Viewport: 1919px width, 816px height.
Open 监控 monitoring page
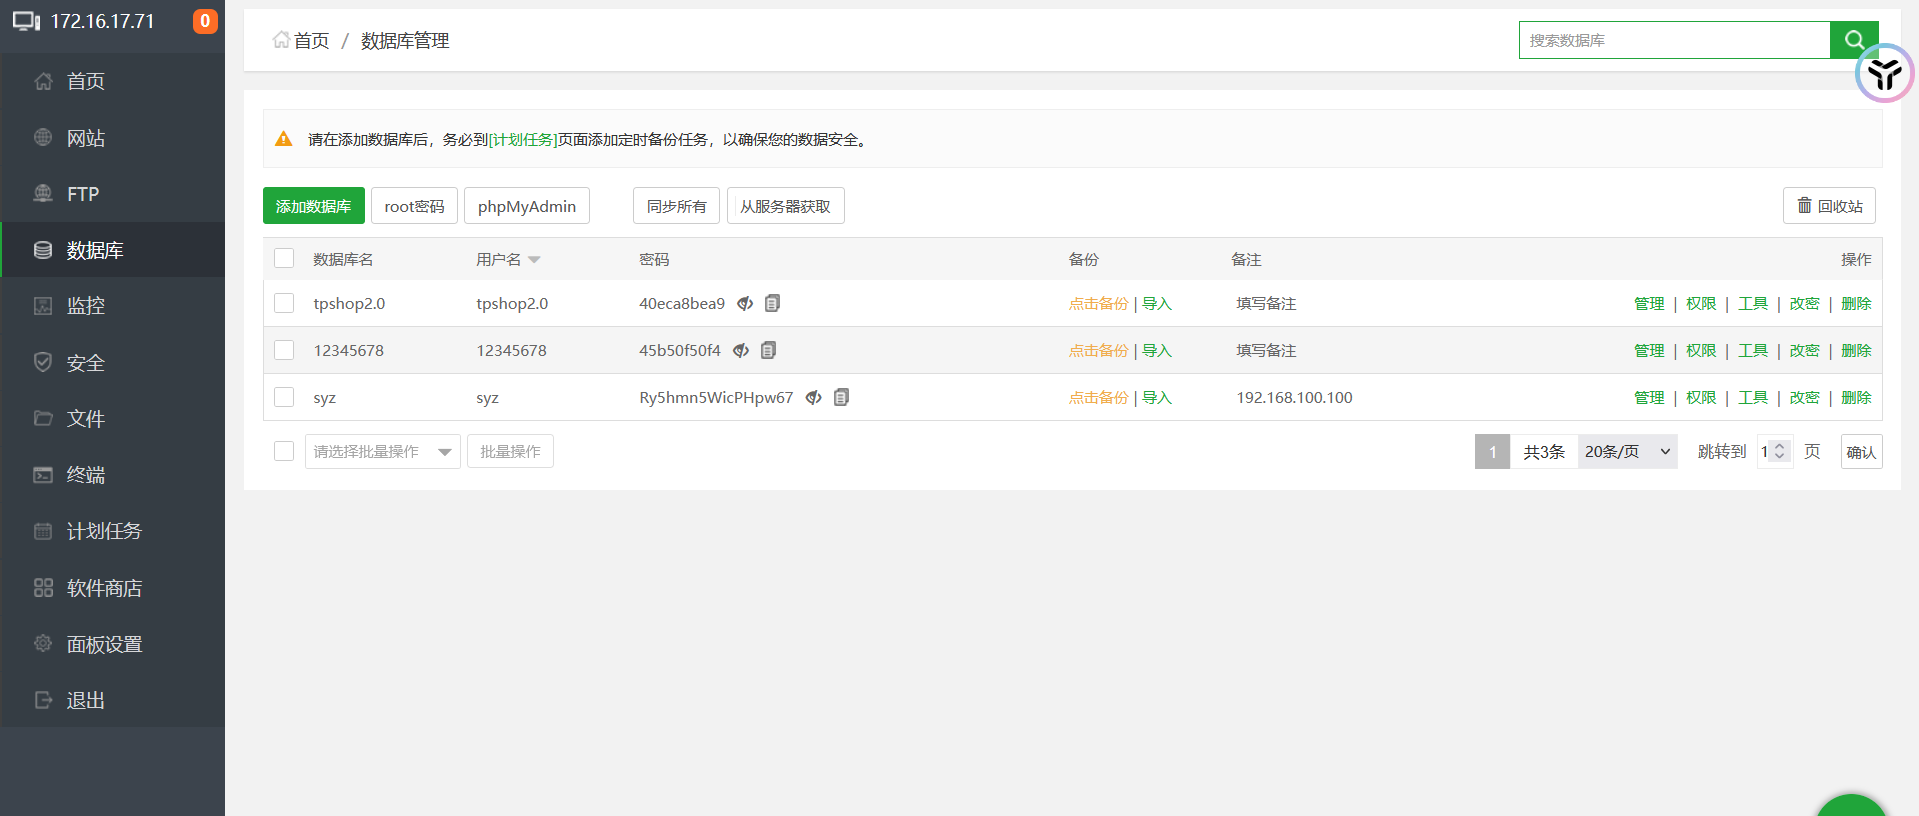pos(112,306)
